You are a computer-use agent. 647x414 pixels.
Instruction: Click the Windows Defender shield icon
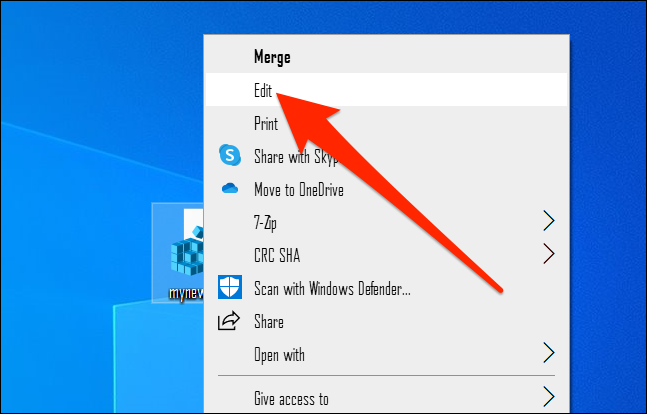230,287
